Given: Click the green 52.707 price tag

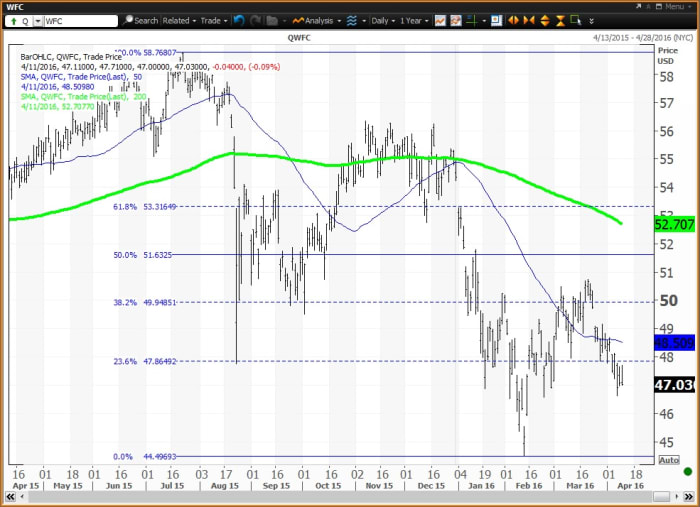Looking at the screenshot, I should (x=675, y=224).
